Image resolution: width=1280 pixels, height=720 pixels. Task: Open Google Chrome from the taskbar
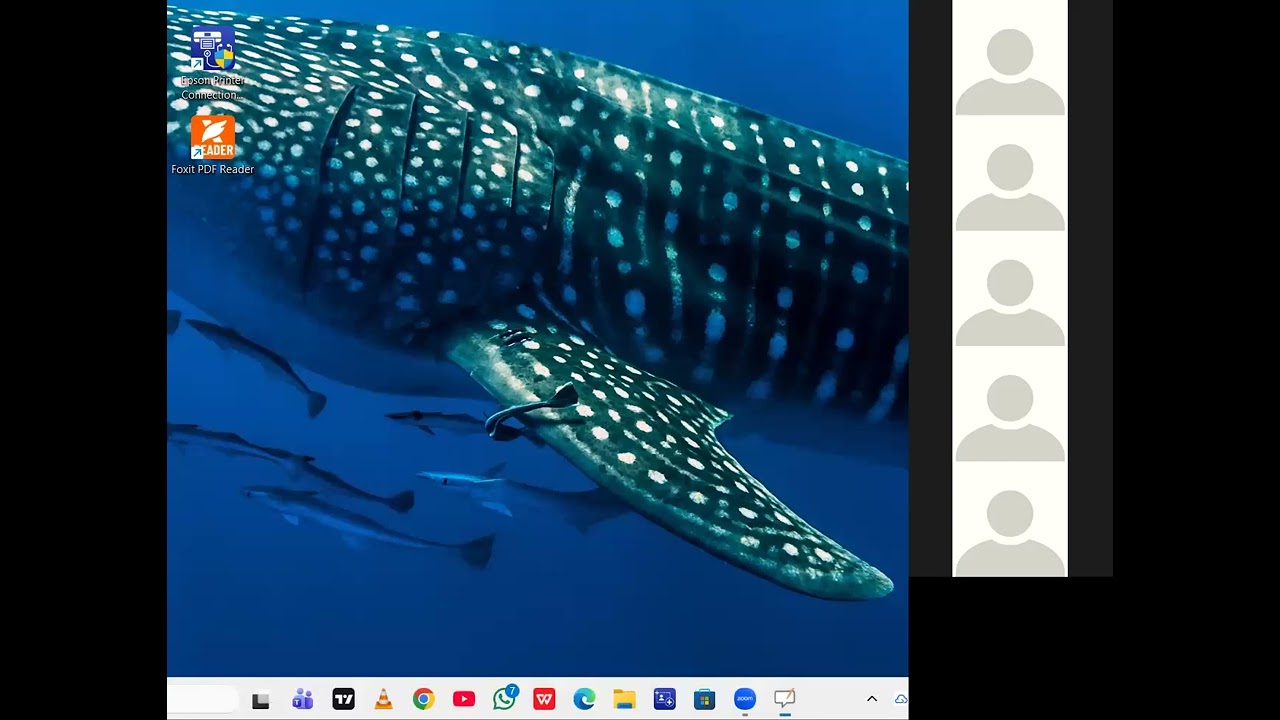click(x=423, y=700)
